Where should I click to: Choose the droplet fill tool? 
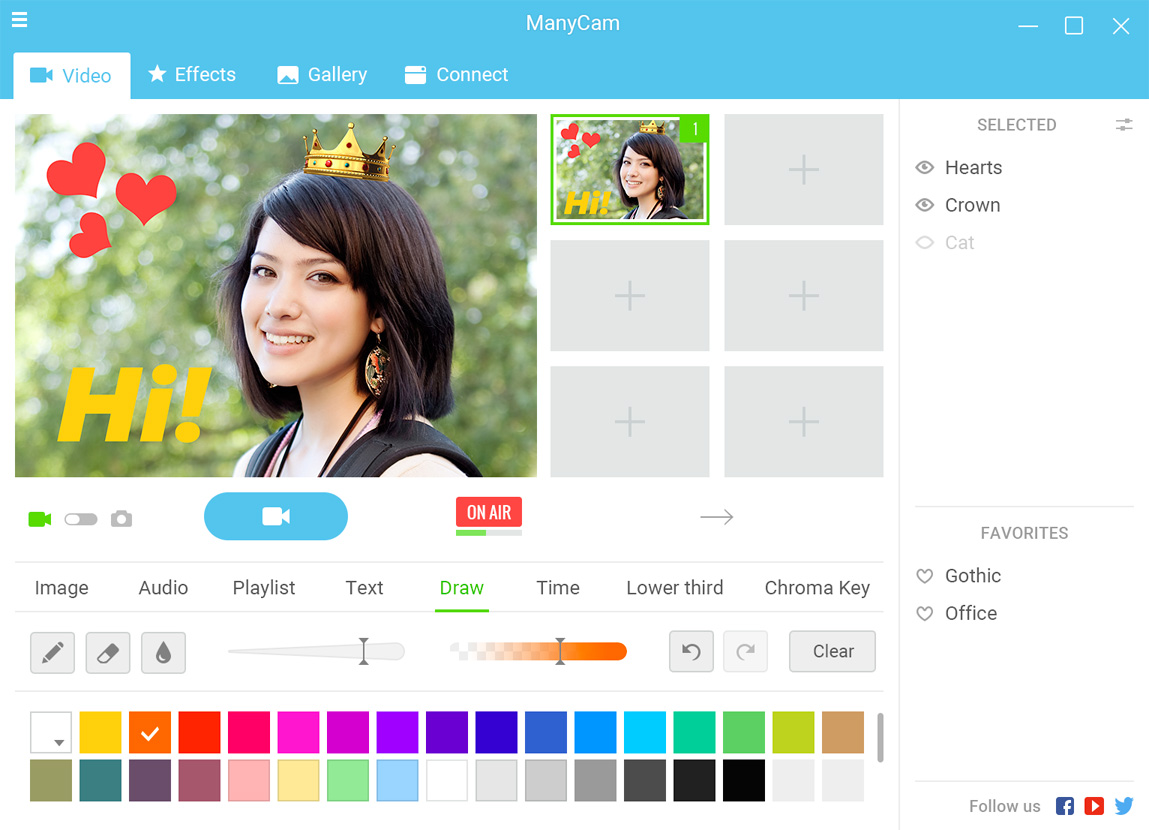[x=163, y=652]
